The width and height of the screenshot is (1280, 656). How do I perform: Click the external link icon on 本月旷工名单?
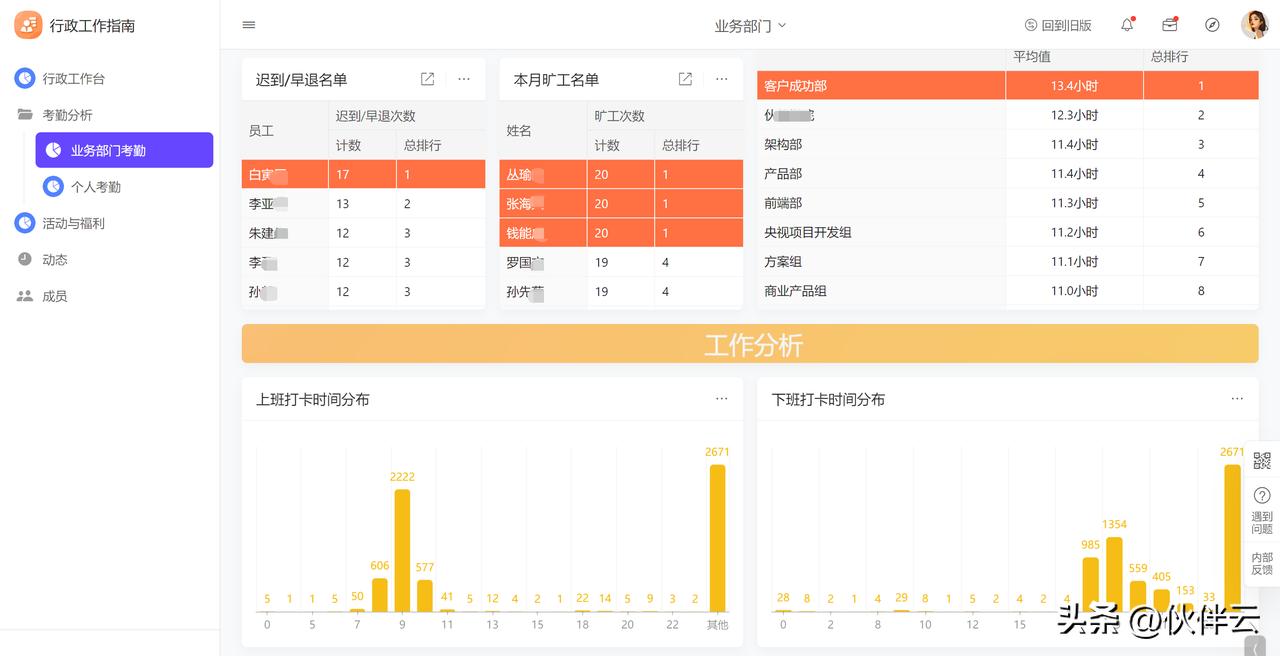click(x=685, y=79)
